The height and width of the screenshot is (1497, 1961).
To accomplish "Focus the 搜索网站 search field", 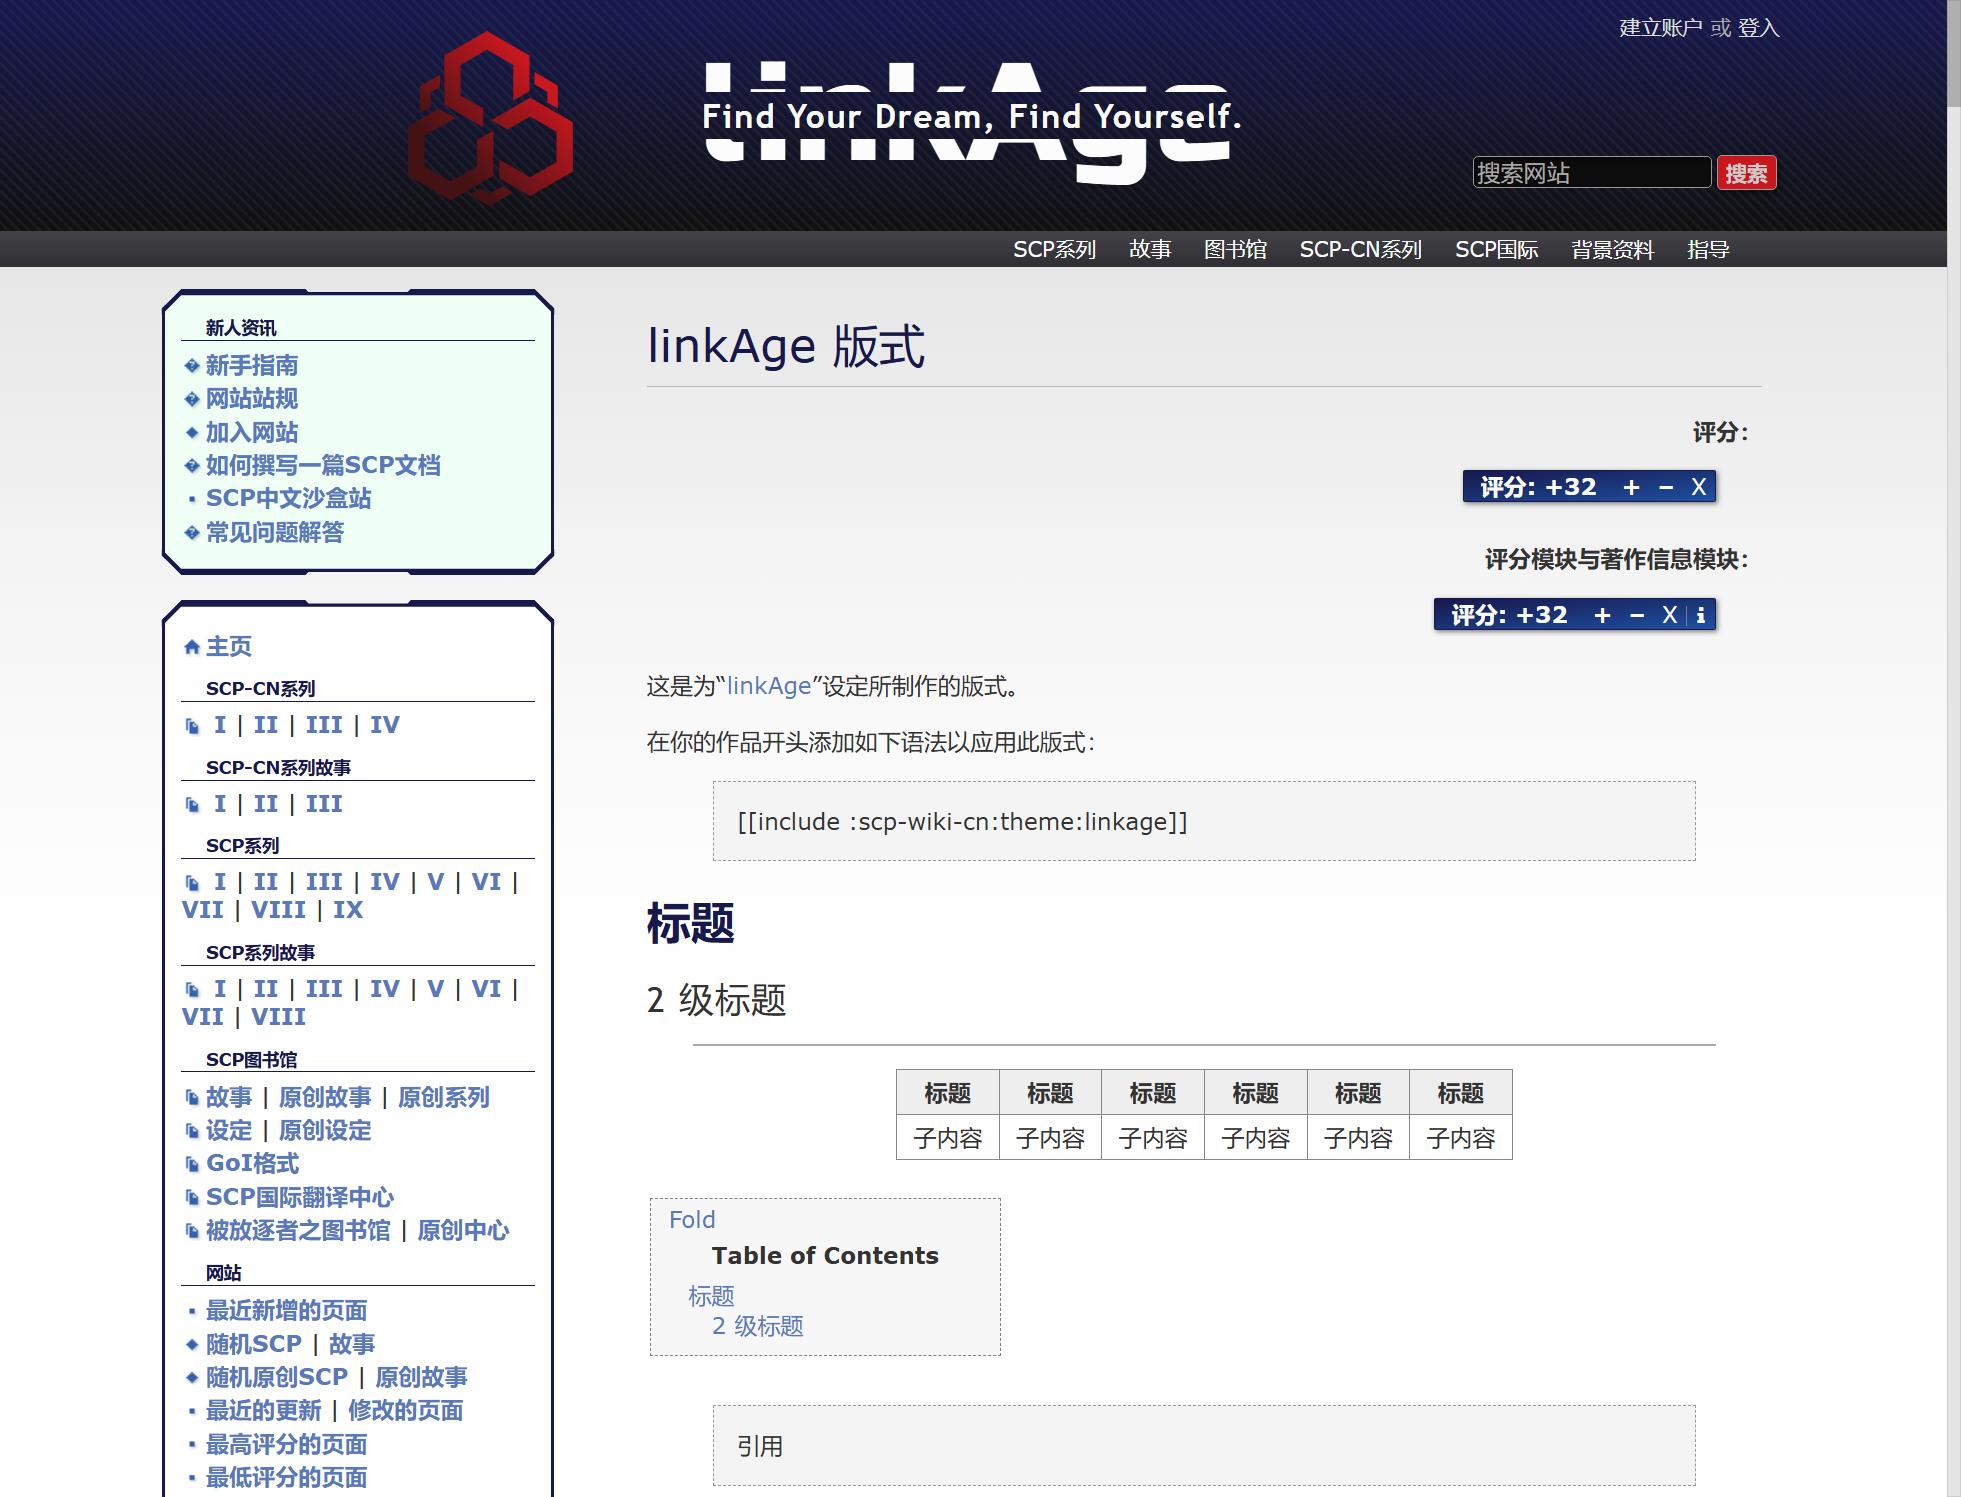I will [1590, 173].
